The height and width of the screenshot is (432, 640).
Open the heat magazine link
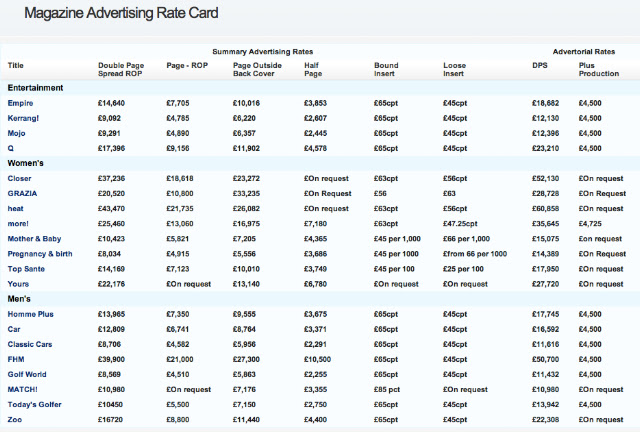[16, 209]
